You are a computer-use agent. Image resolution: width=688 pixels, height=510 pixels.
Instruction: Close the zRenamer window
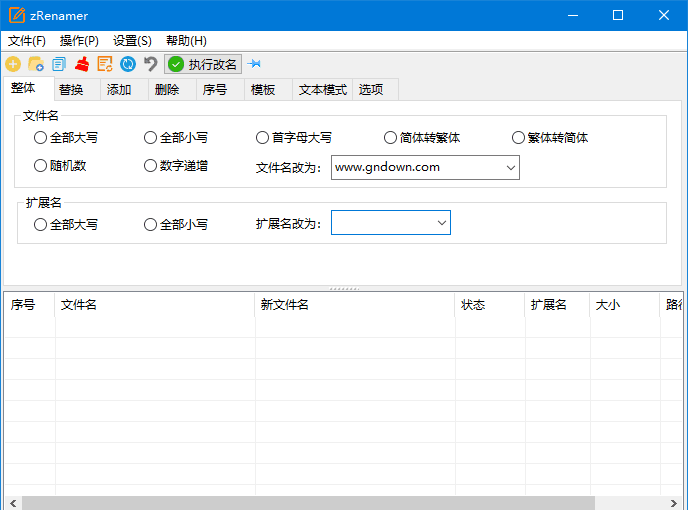tap(664, 15)
